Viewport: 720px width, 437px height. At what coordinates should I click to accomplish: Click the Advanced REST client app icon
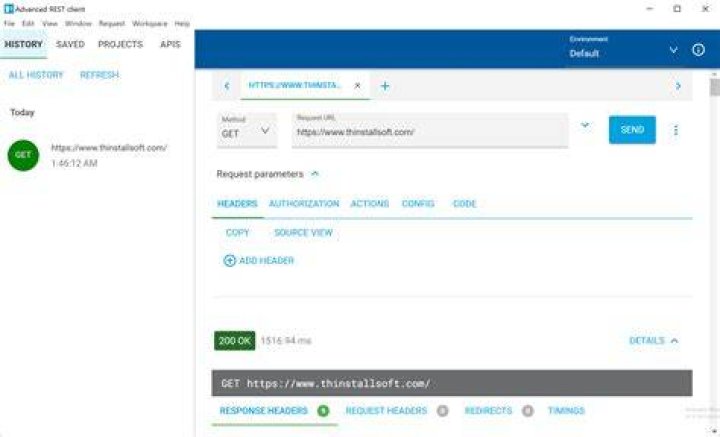pyautogui.click(x=9, y=9)
